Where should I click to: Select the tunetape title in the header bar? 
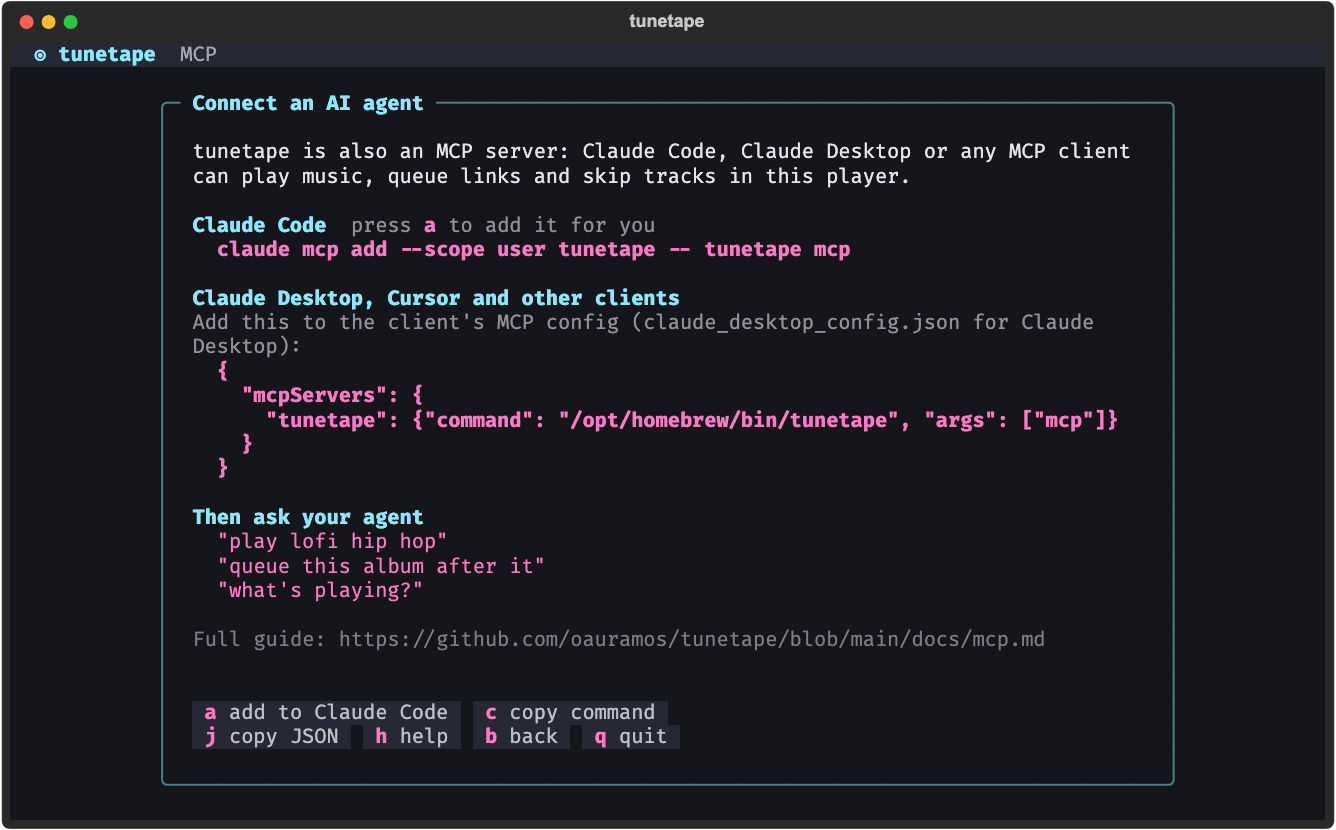click(x=107, y=54)
